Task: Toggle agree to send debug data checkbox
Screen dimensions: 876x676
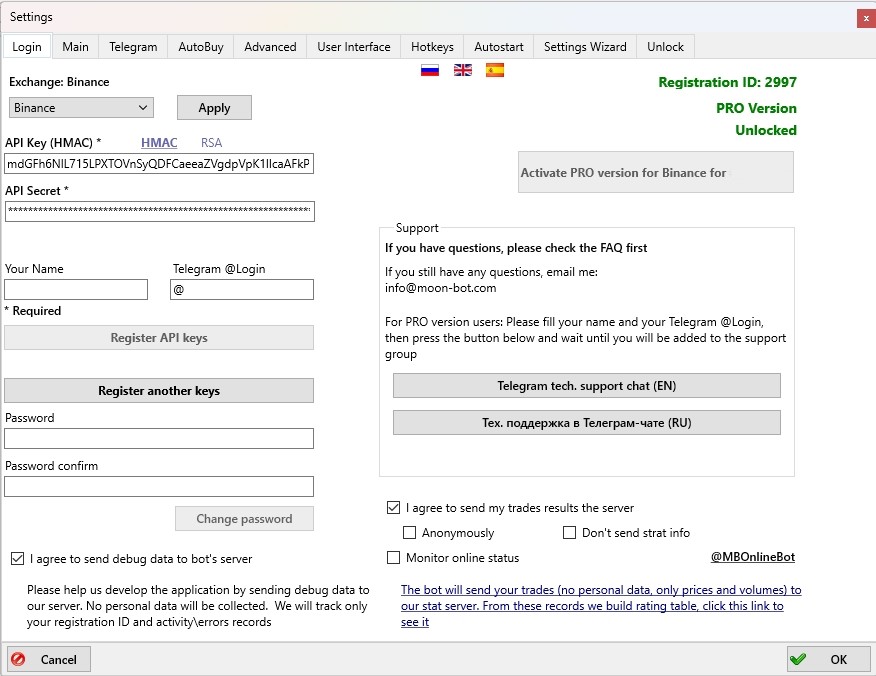Action: click(x=18, y=559)
